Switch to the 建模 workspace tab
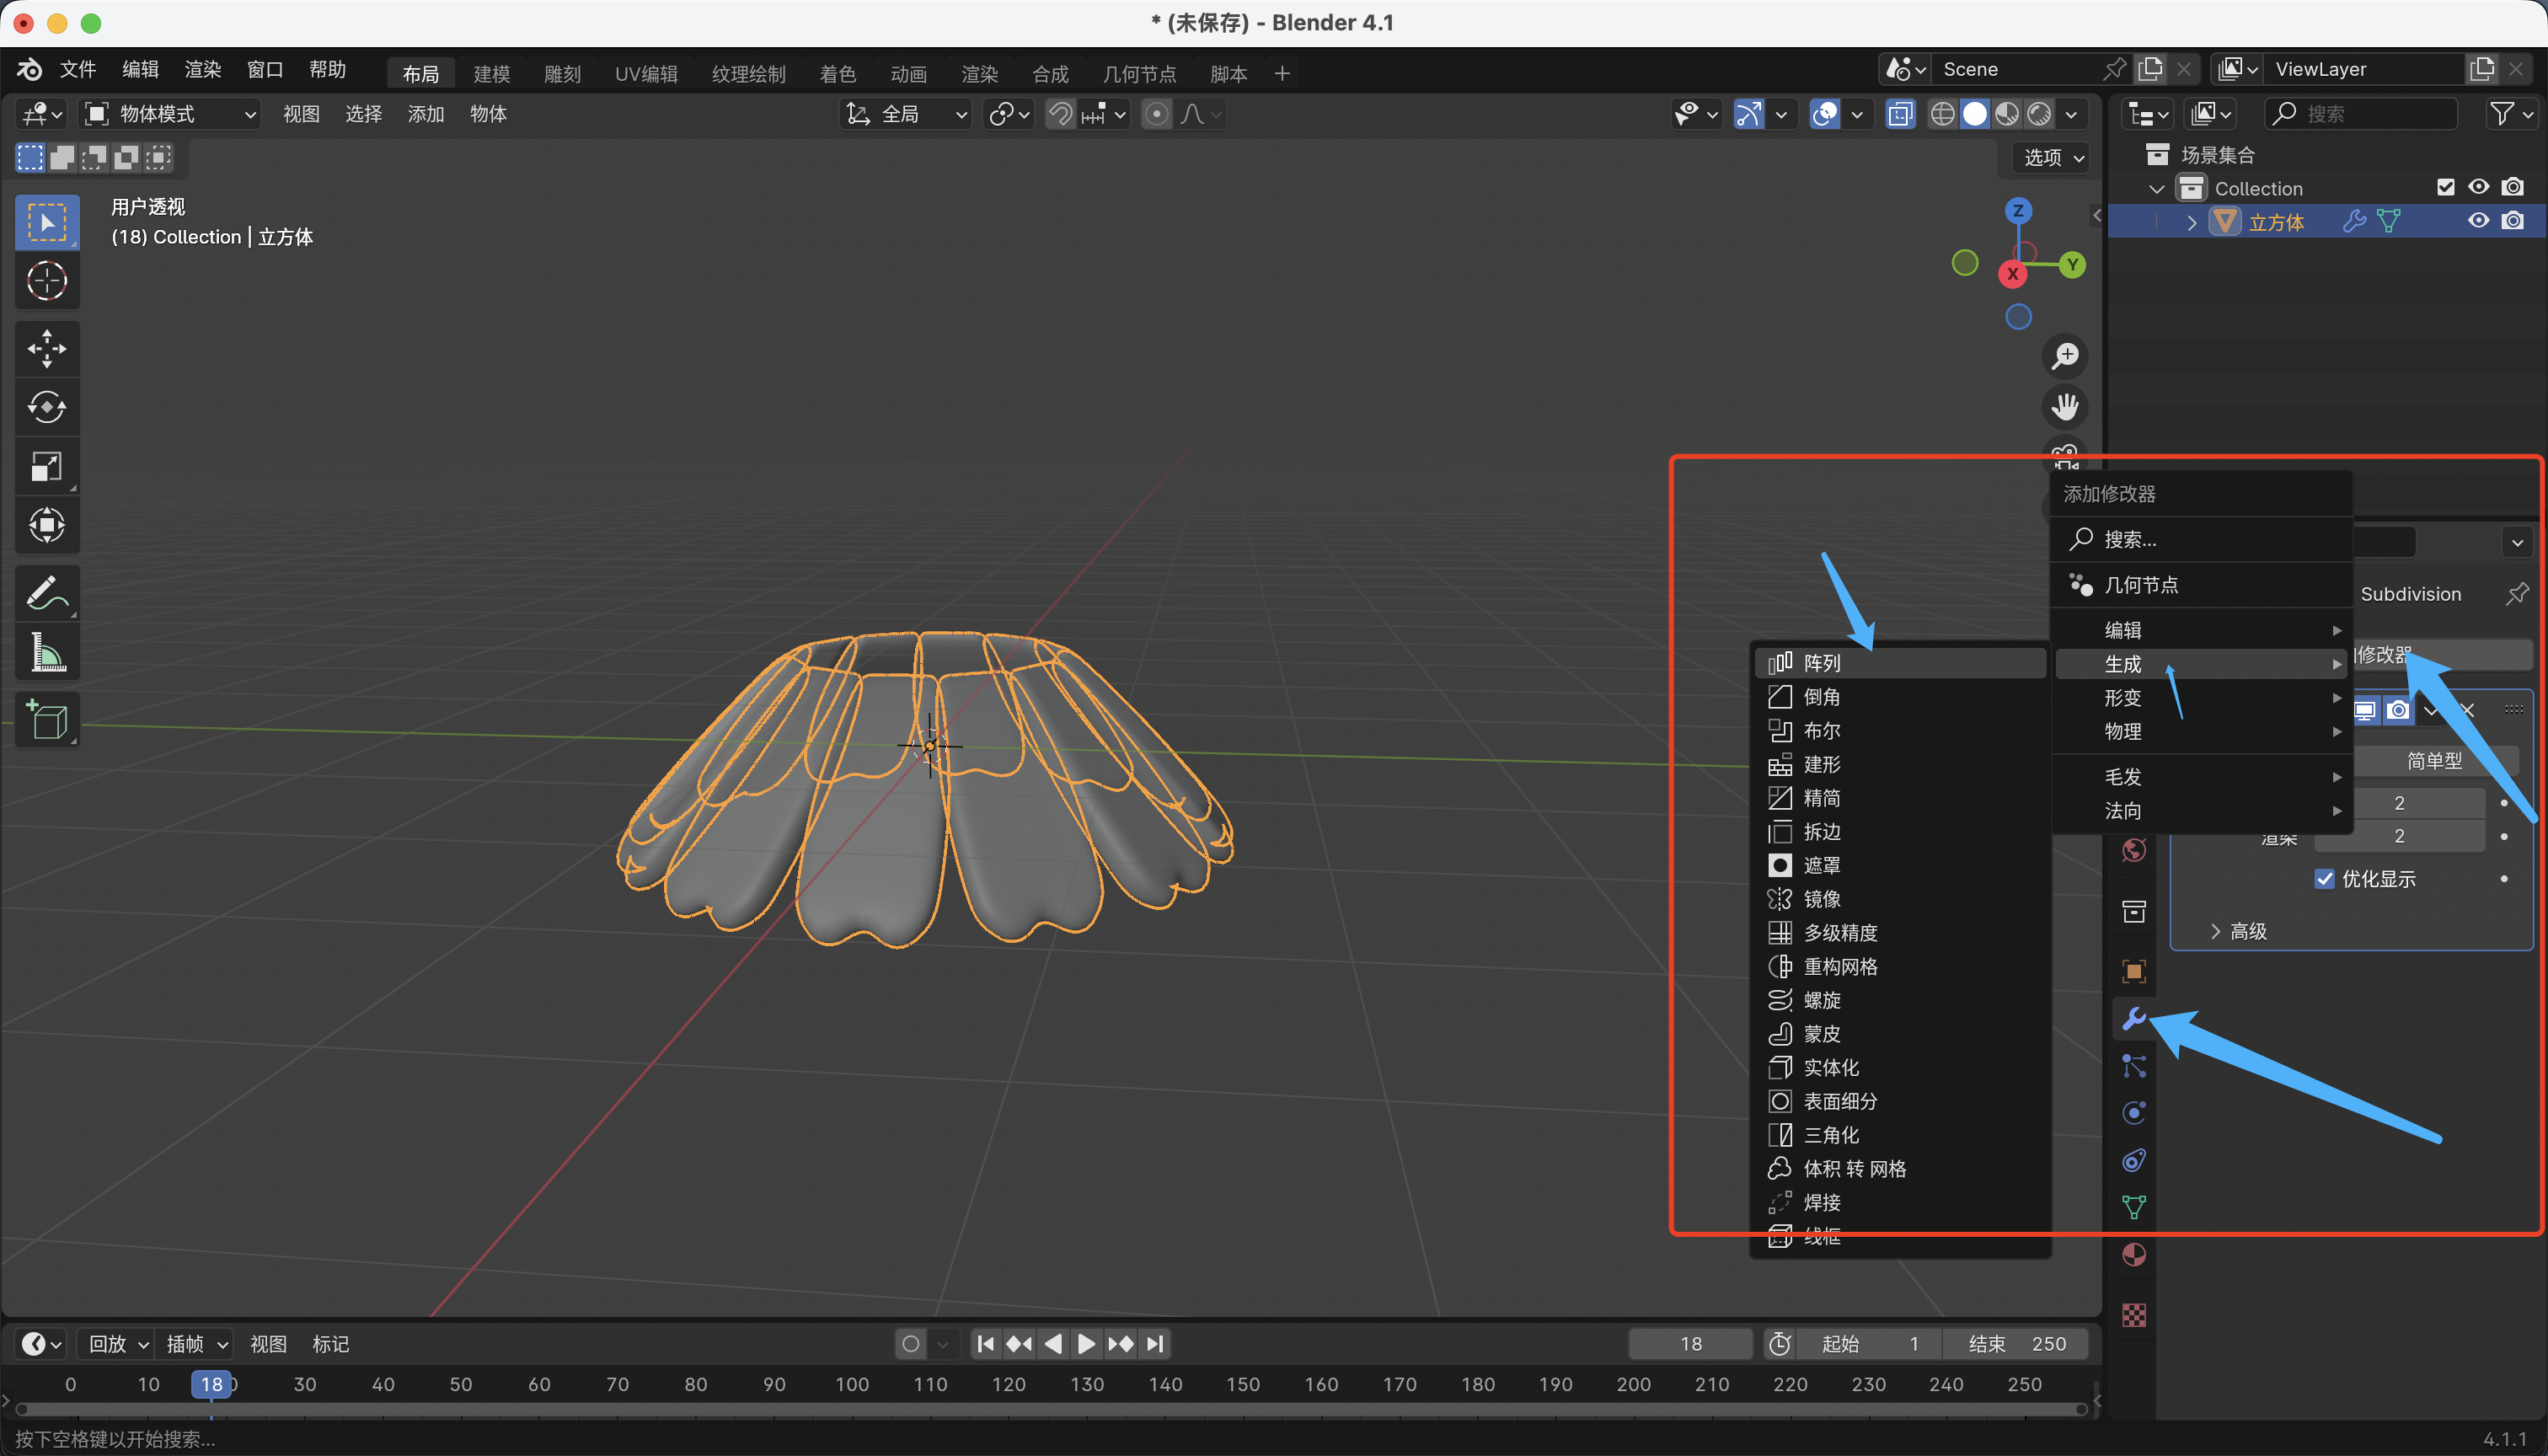Screen dimensions: 2548x1456 (x=491, y=73)
